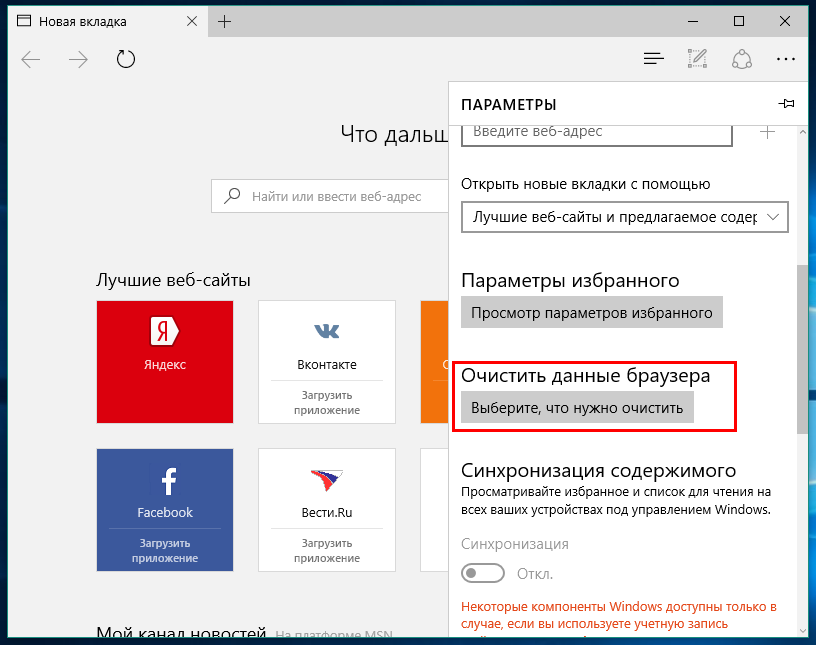Click the Forward navigation arrow
Viewport: 816px width, 645px height.
pos(78,59)
